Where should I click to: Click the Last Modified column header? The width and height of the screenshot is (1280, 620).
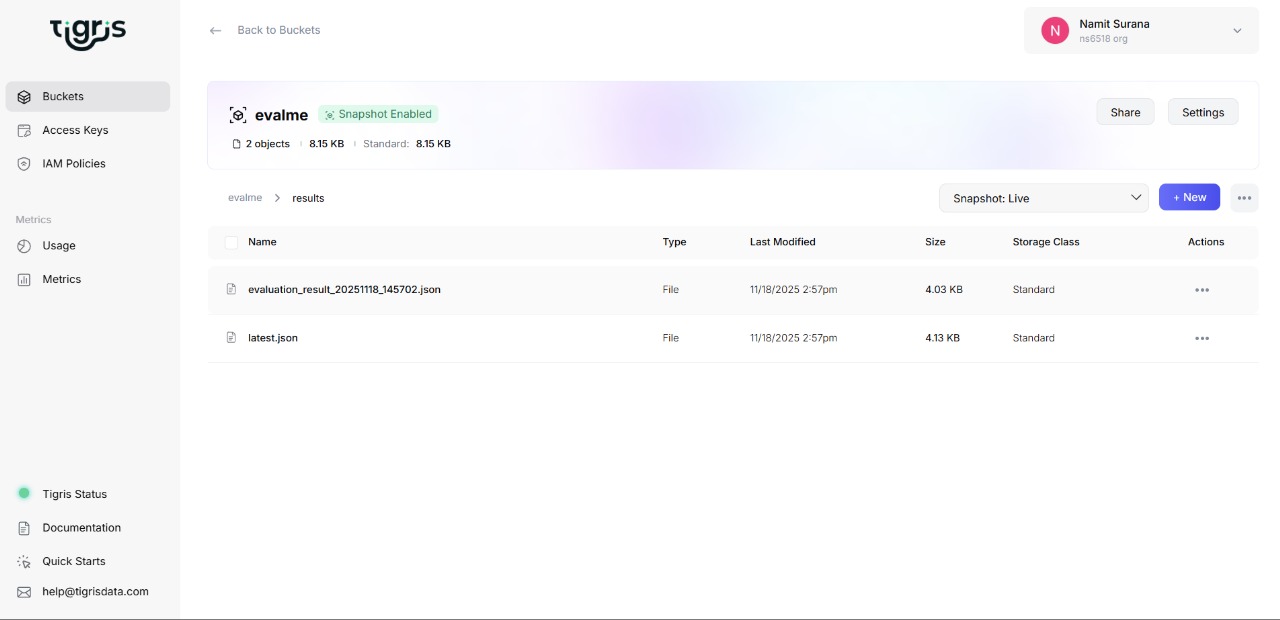[x=783, y=242]
